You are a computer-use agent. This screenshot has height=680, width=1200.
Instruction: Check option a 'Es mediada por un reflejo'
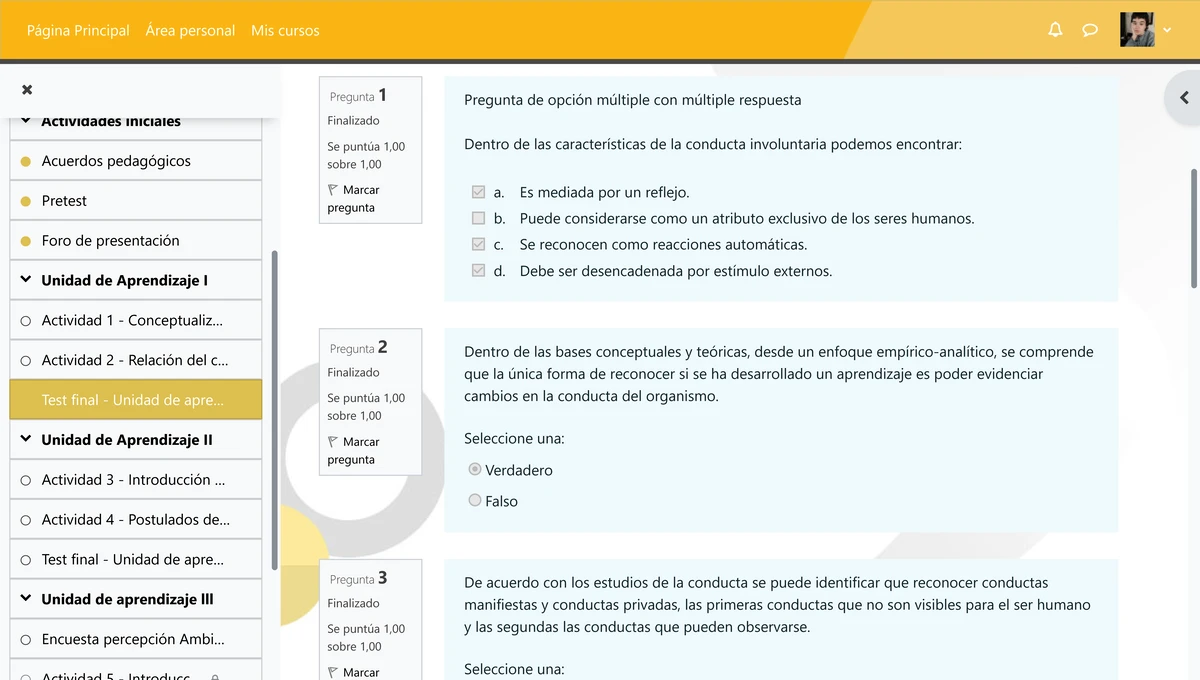[x=478, y=191]
